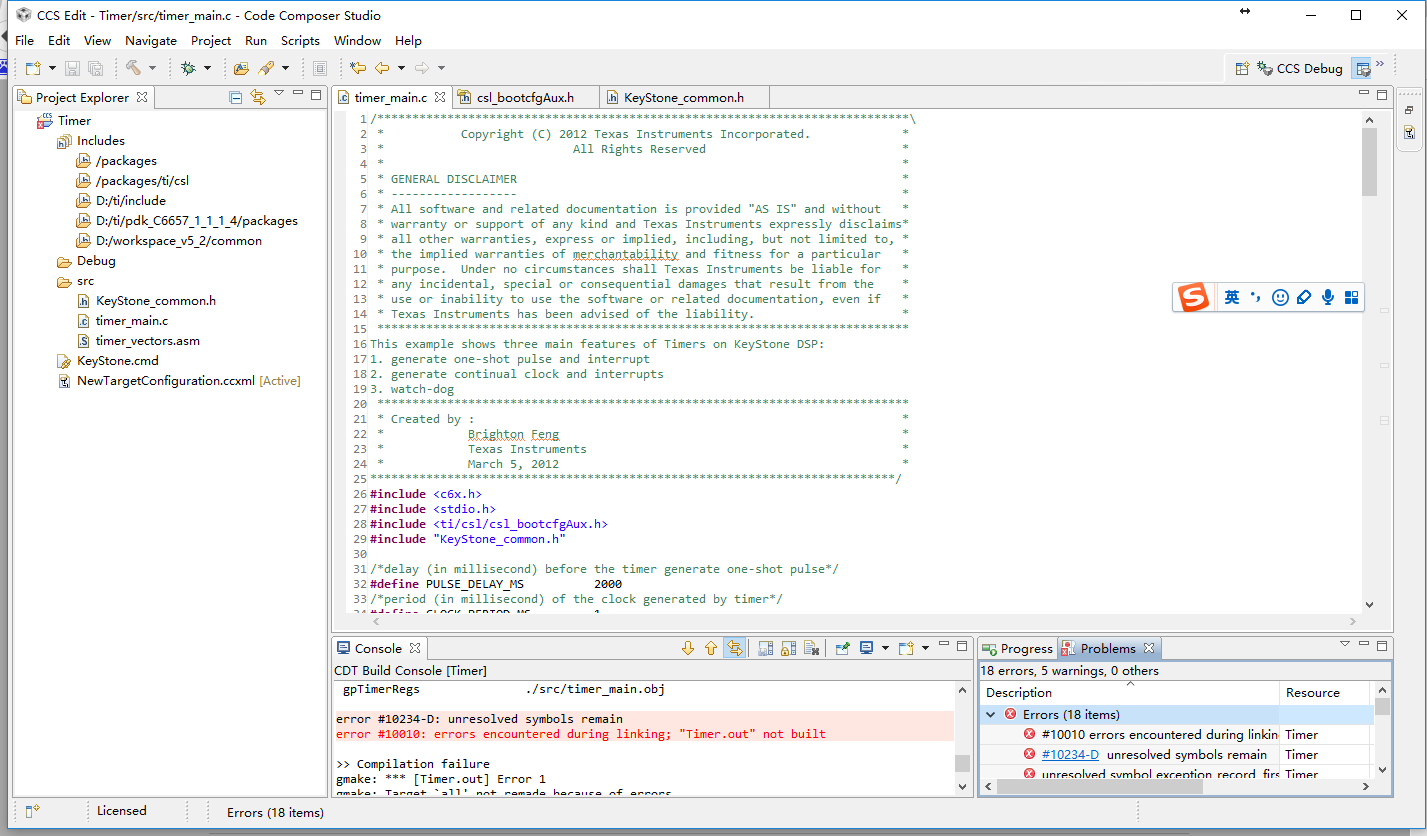Image resolution: width=1427 pixels, height=836 pixels.
Task: Open the Project menu
Action: [x=210, y=41]
